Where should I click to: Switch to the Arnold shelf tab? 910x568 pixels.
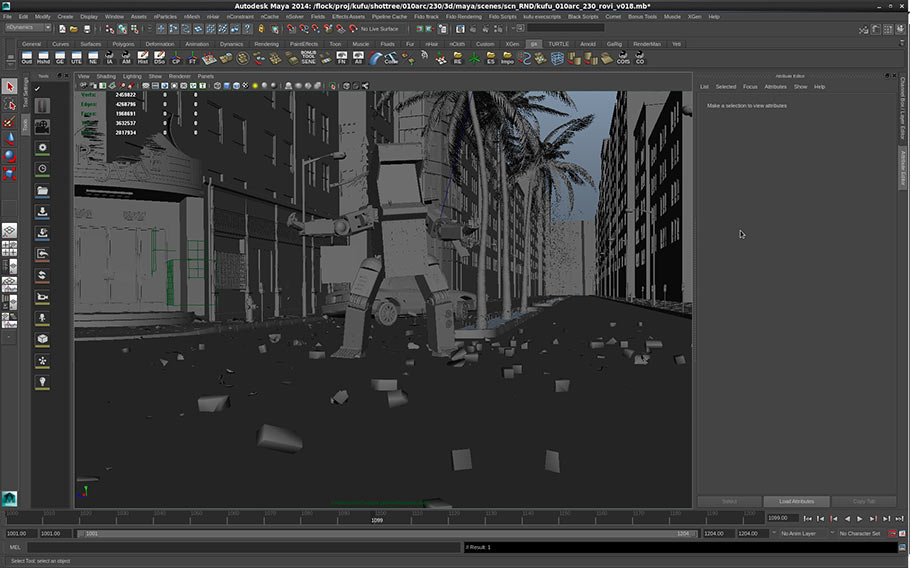tap(587, 44)
